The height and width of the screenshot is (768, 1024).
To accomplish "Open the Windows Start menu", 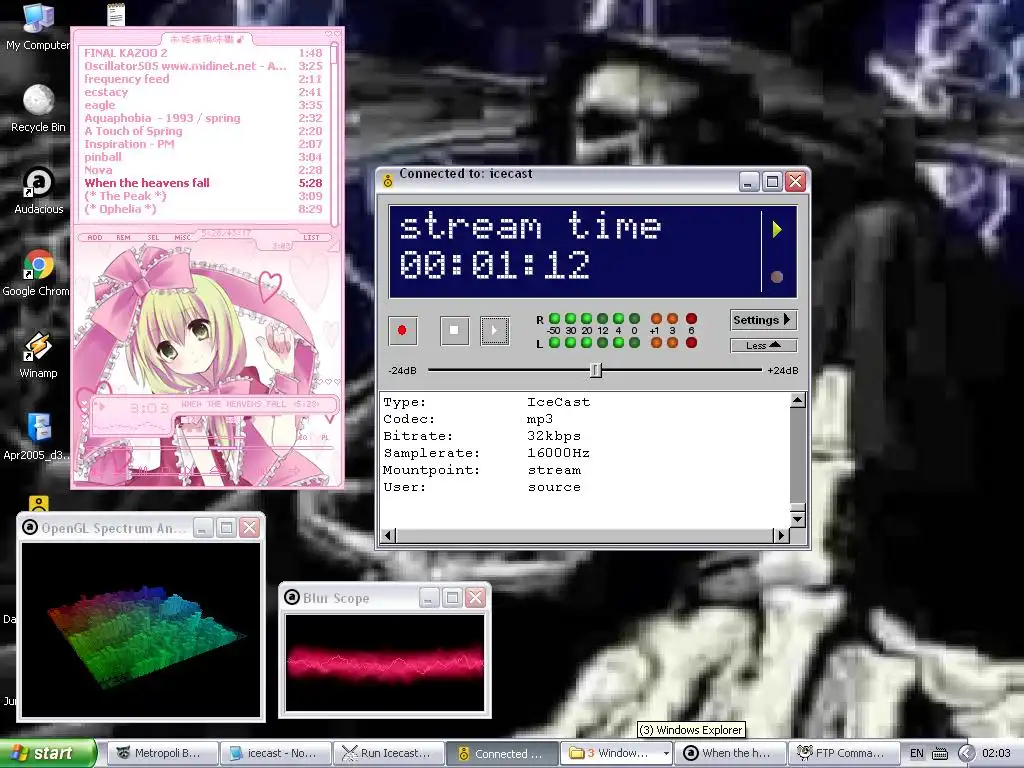I will [x=48, y=753].
